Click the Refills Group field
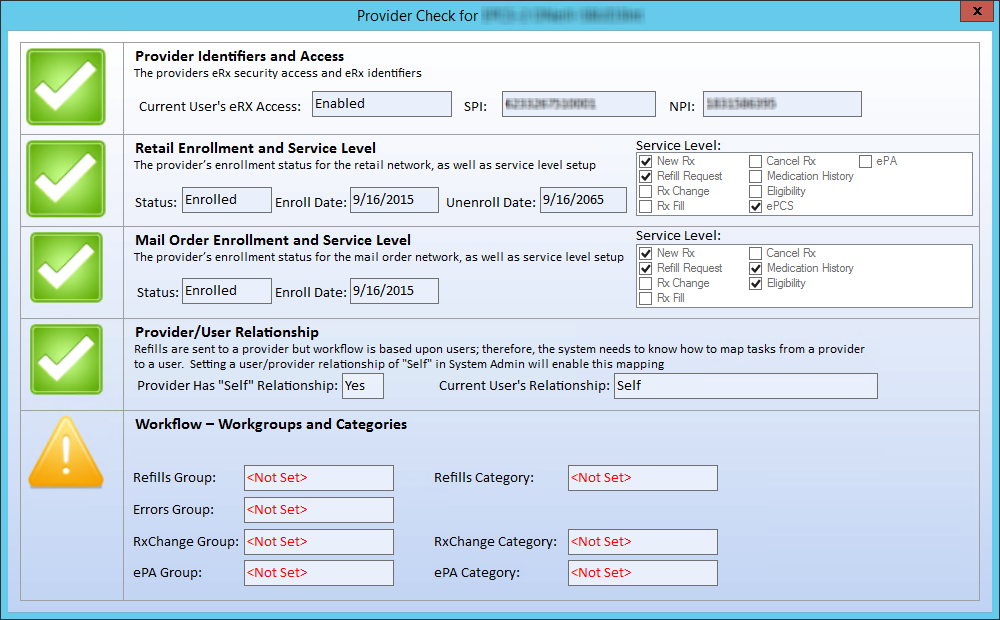 point(319,478)
